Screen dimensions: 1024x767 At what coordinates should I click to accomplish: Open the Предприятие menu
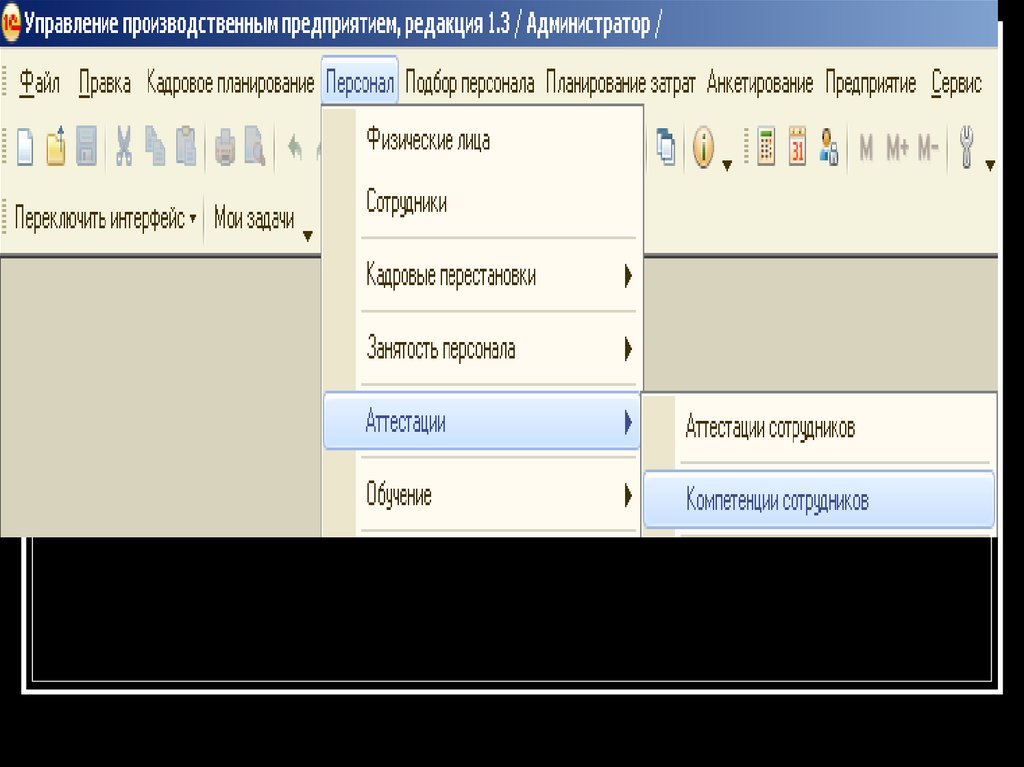871,84
